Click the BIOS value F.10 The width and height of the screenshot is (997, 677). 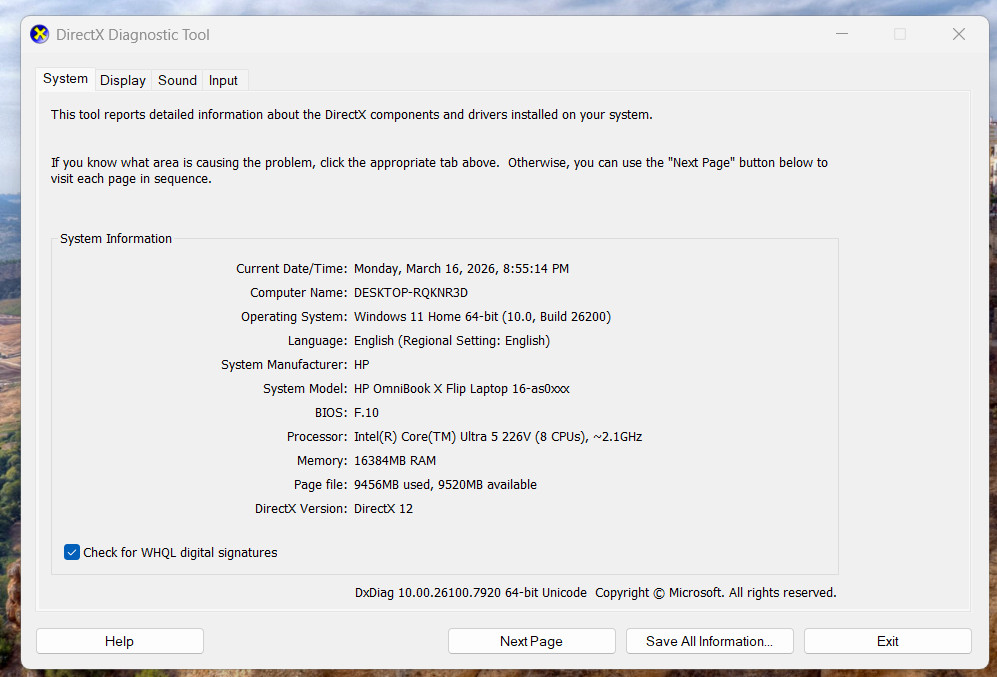tap(366, 413)
